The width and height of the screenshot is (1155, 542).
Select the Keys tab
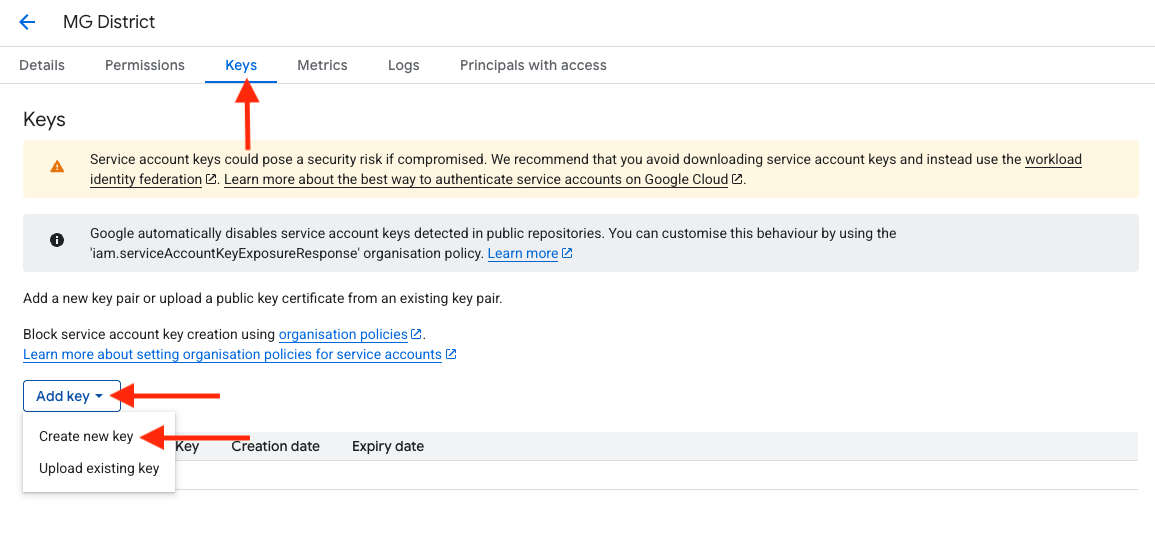pyautogui.click(x=241, y=65)
